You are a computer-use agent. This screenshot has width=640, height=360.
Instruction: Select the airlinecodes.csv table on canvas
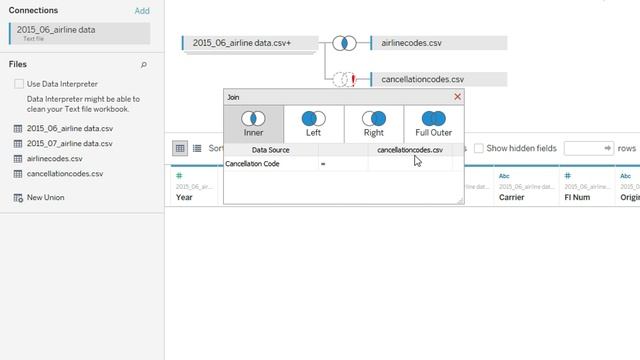(x=439, y=43)
